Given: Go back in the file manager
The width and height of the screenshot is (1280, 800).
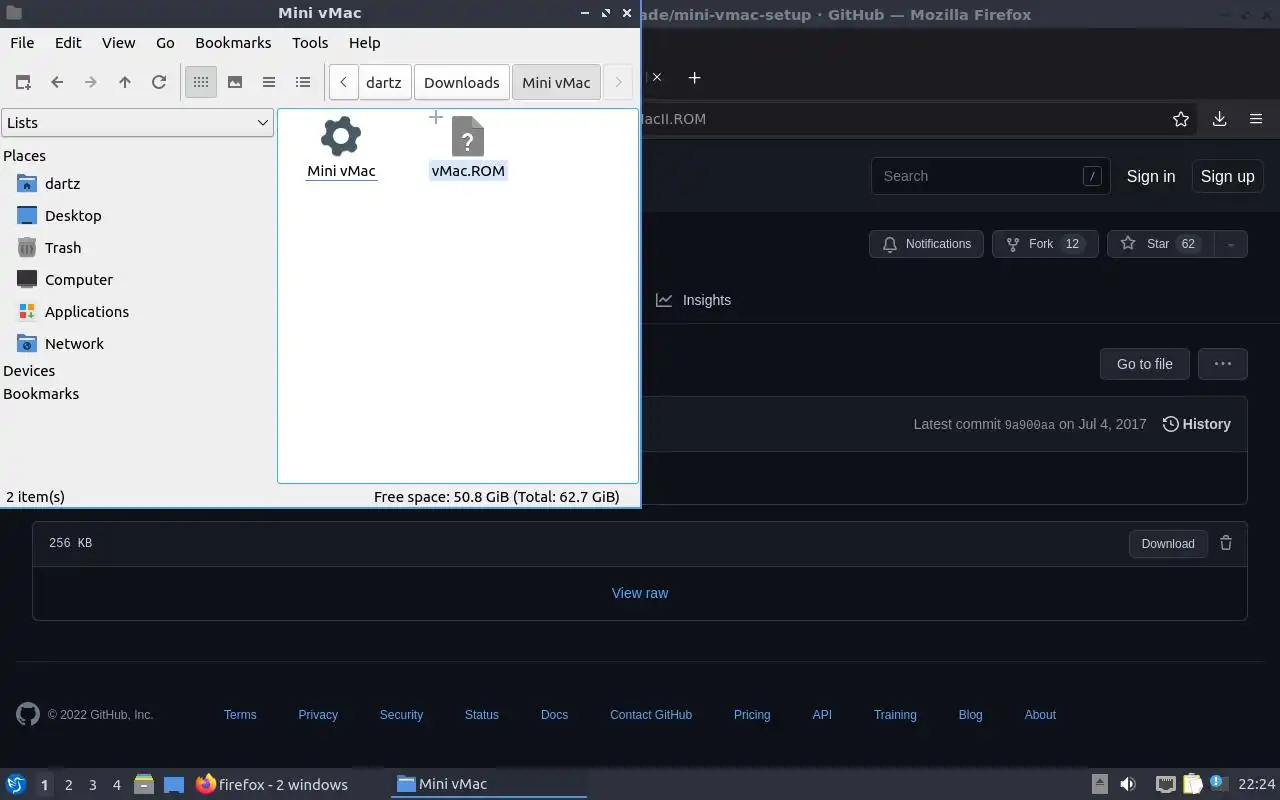Looking at the screenshot, I should point(57,83).
